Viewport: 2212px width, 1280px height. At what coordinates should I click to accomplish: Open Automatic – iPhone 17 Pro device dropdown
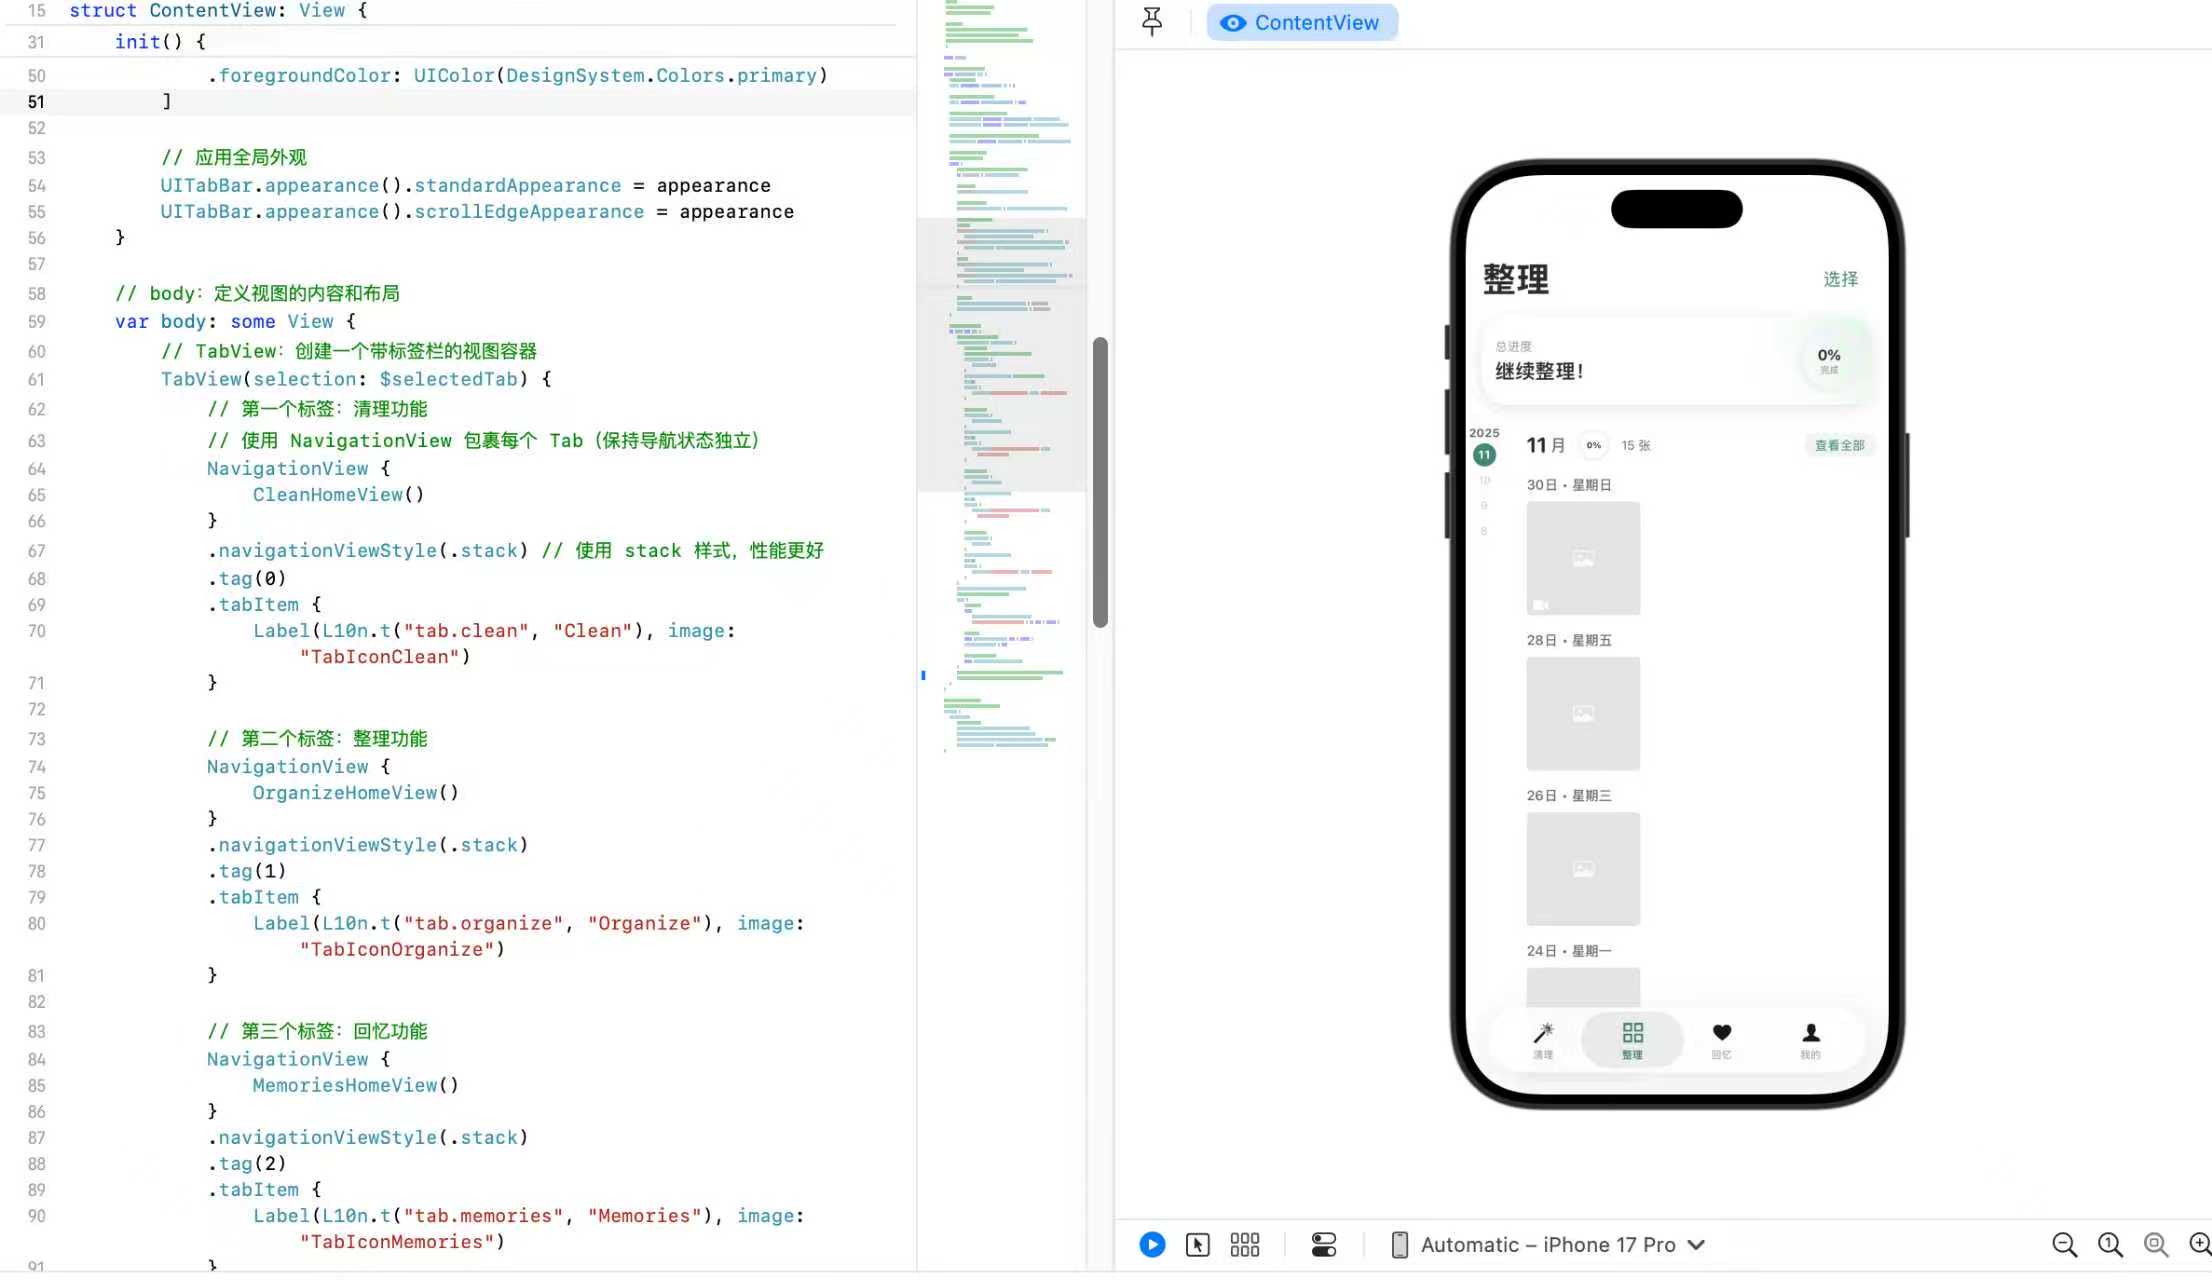click(1548, 1244)
